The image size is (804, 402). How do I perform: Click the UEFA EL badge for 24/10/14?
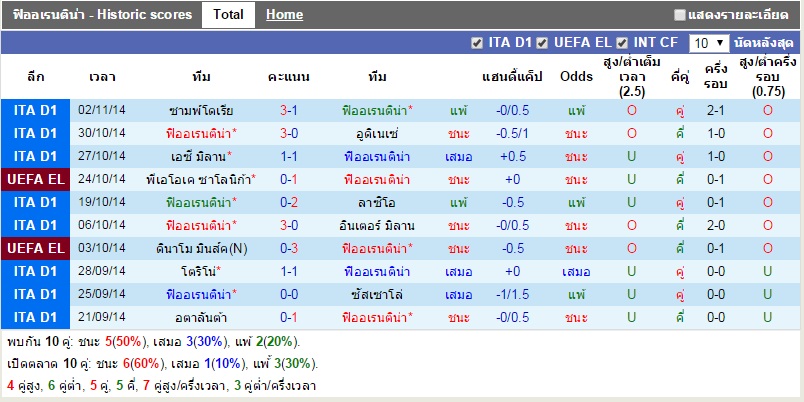pyautogui.click(x=36, y=179)
